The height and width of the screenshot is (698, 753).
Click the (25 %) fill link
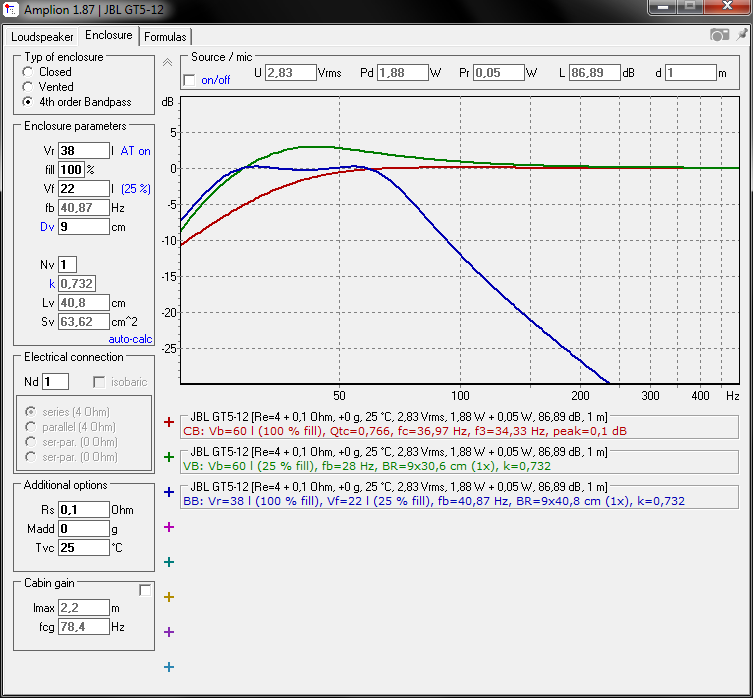point(136,189)
